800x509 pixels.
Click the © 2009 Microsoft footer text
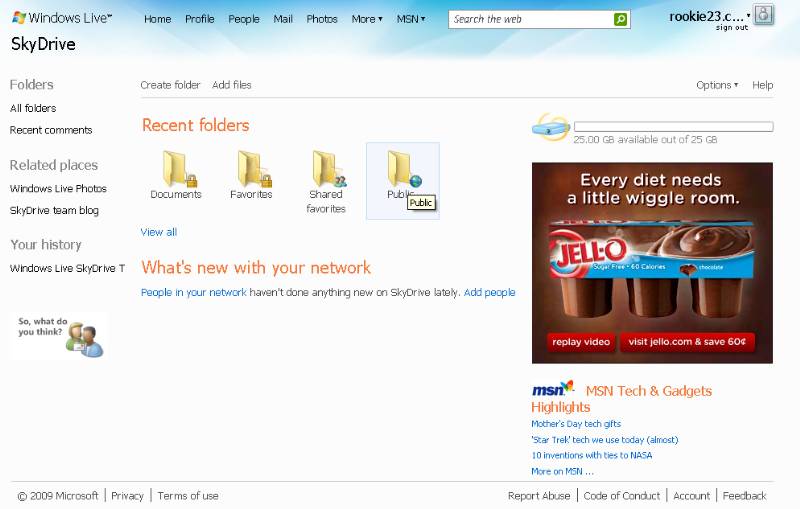pos(58,496)
